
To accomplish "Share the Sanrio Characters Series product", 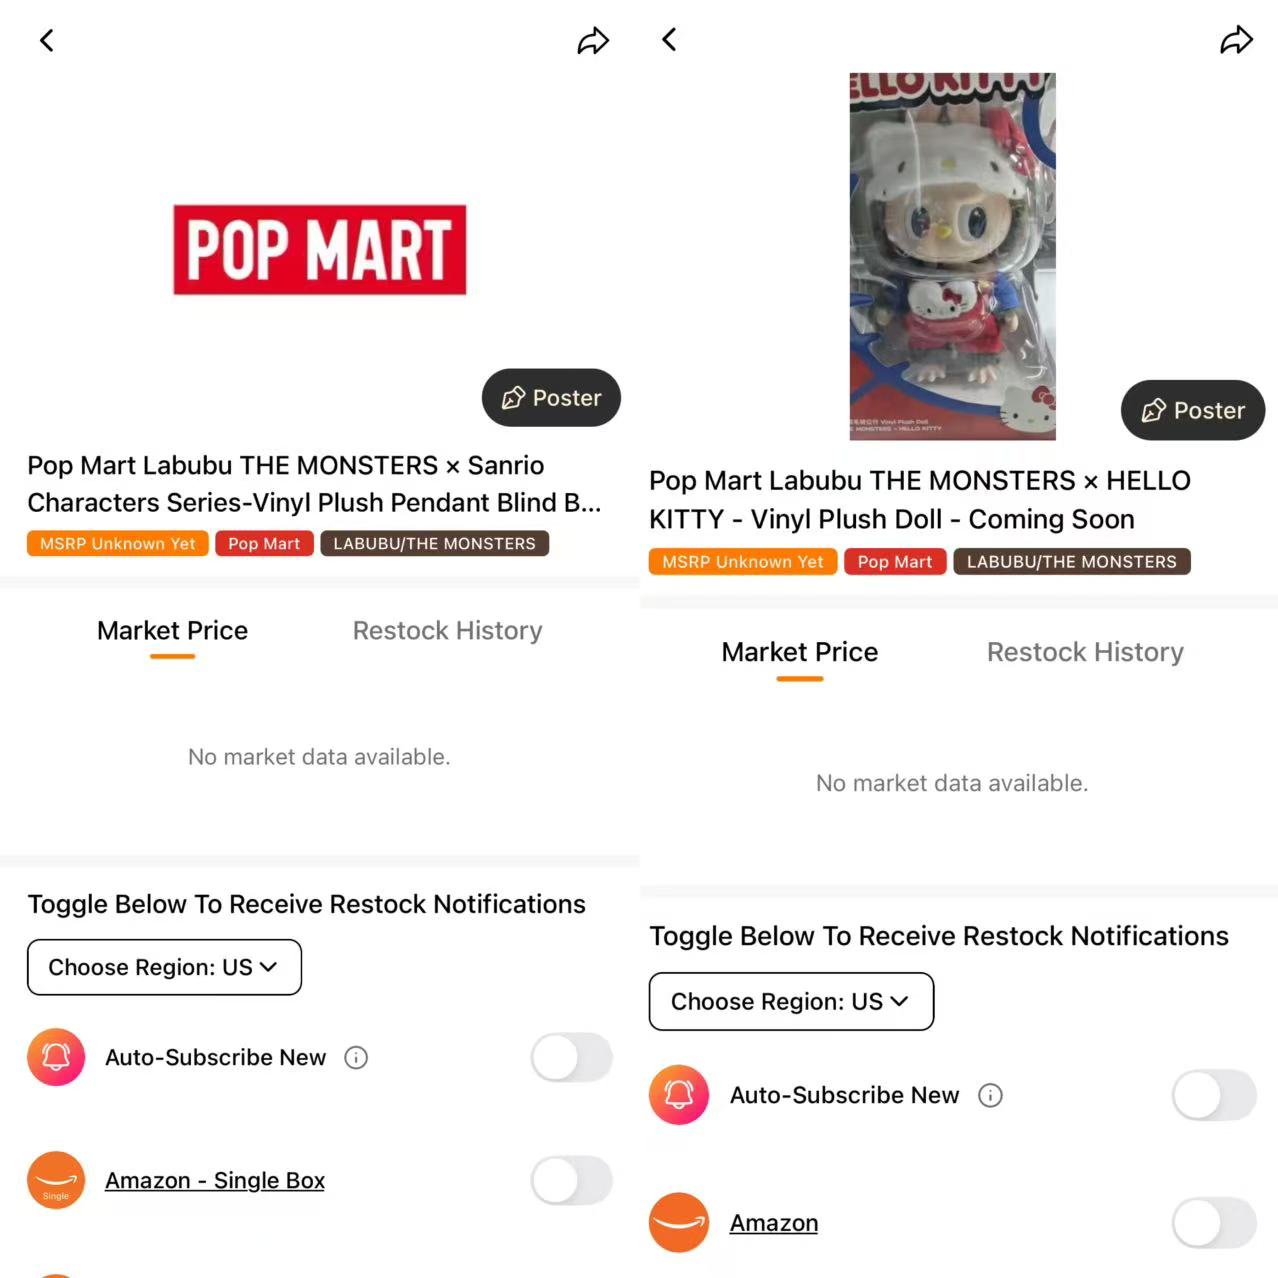I will coord(593,41).
